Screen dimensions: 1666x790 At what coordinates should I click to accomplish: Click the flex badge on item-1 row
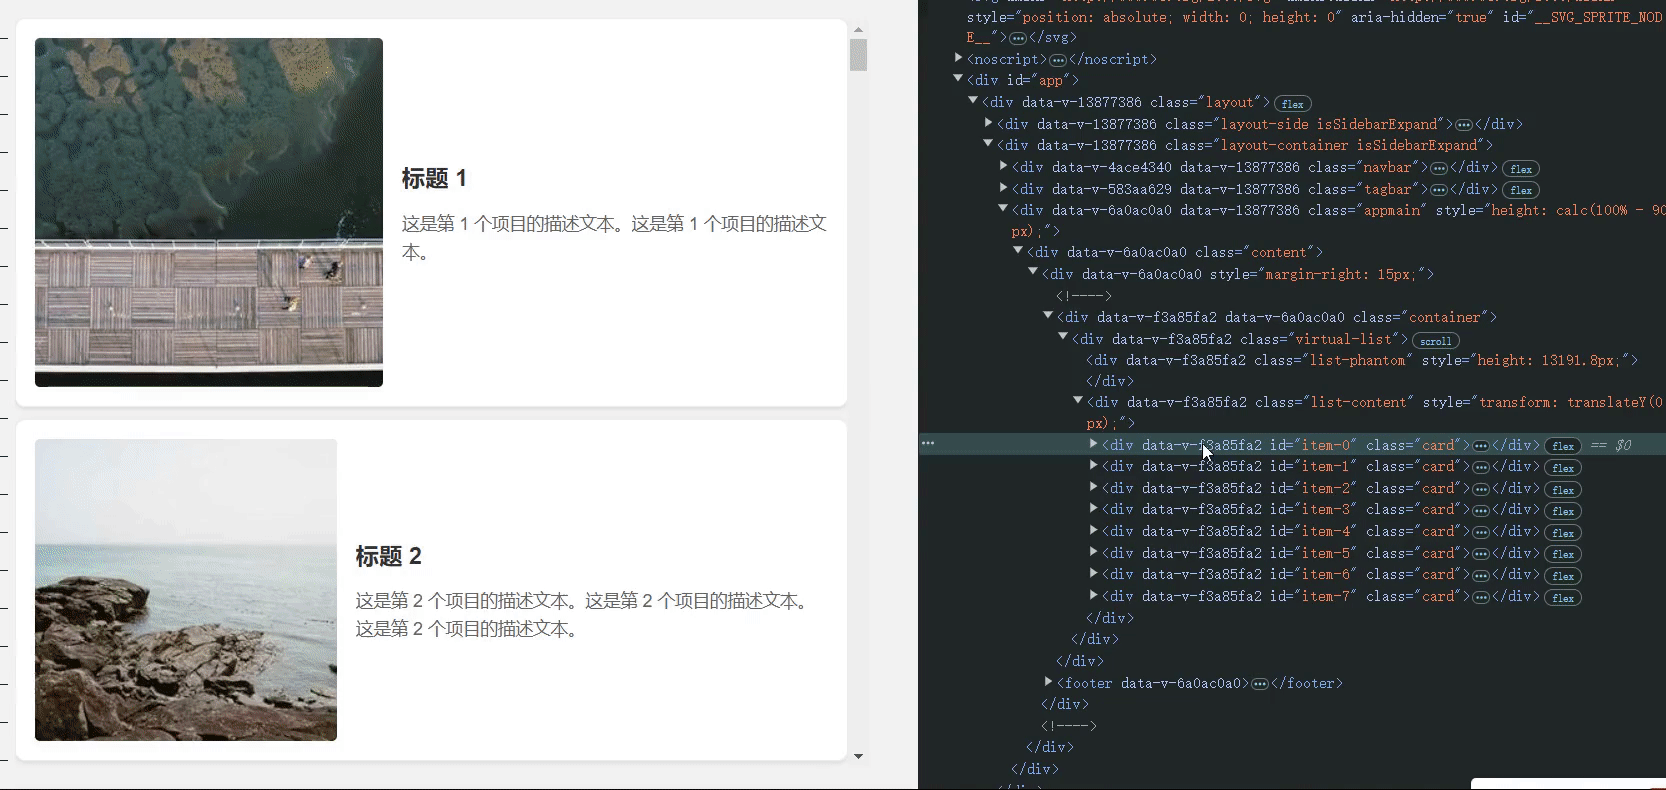click(x=1563, y=467)
